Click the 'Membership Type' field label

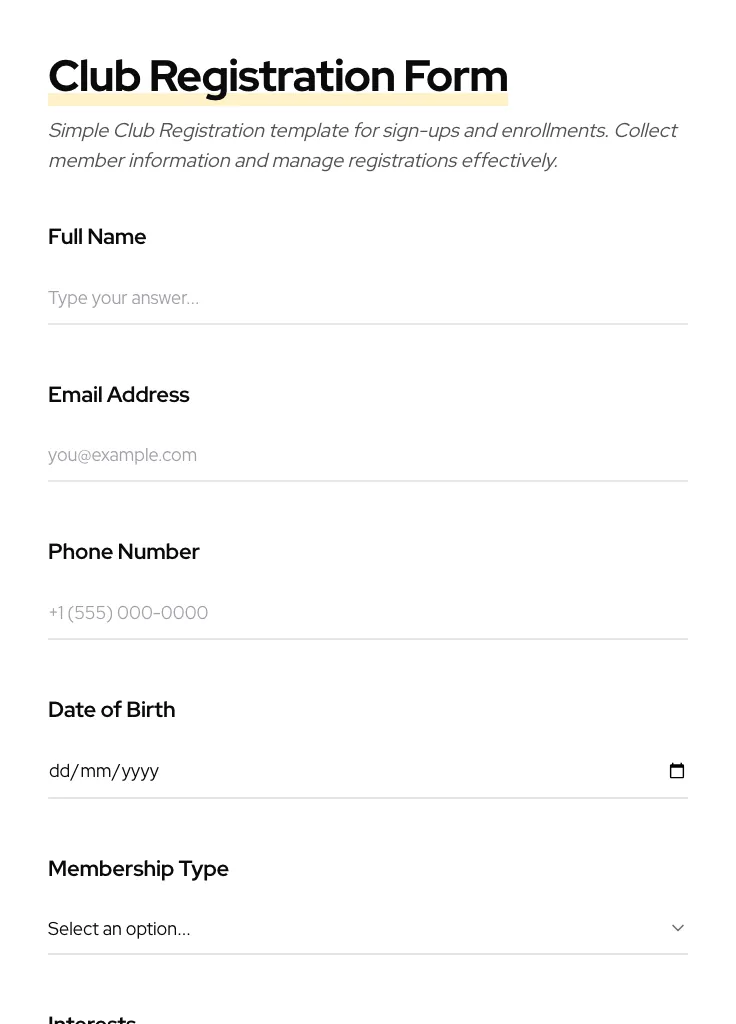pos(138,869)
